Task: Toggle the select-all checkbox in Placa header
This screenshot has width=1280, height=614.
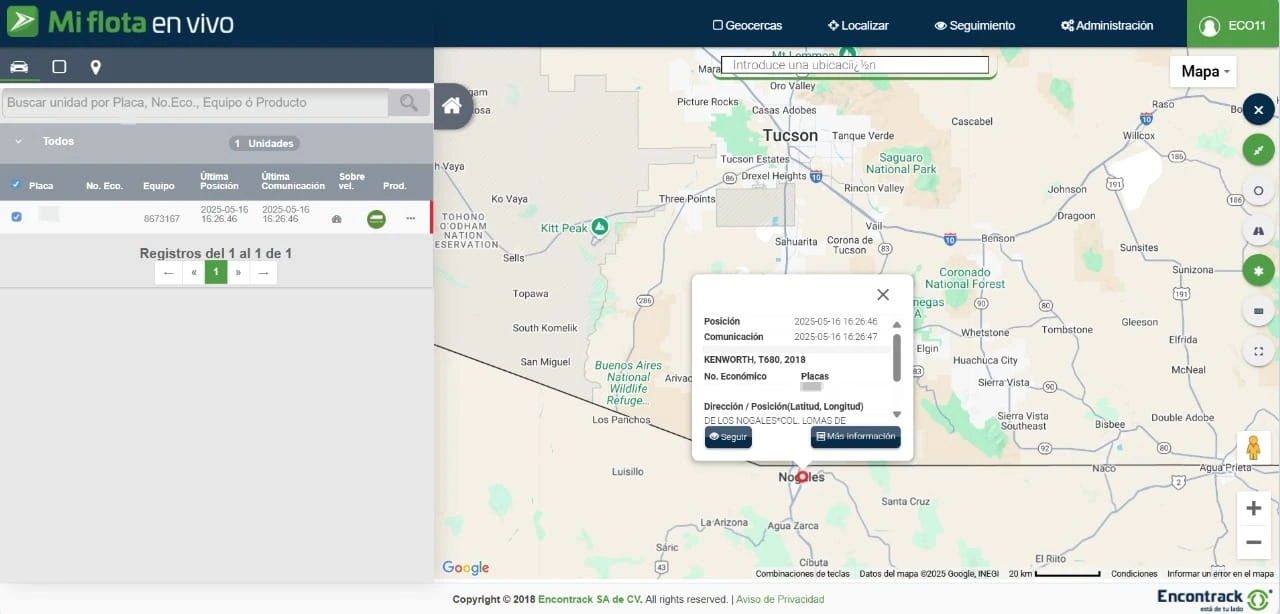Action: point(15,184)
